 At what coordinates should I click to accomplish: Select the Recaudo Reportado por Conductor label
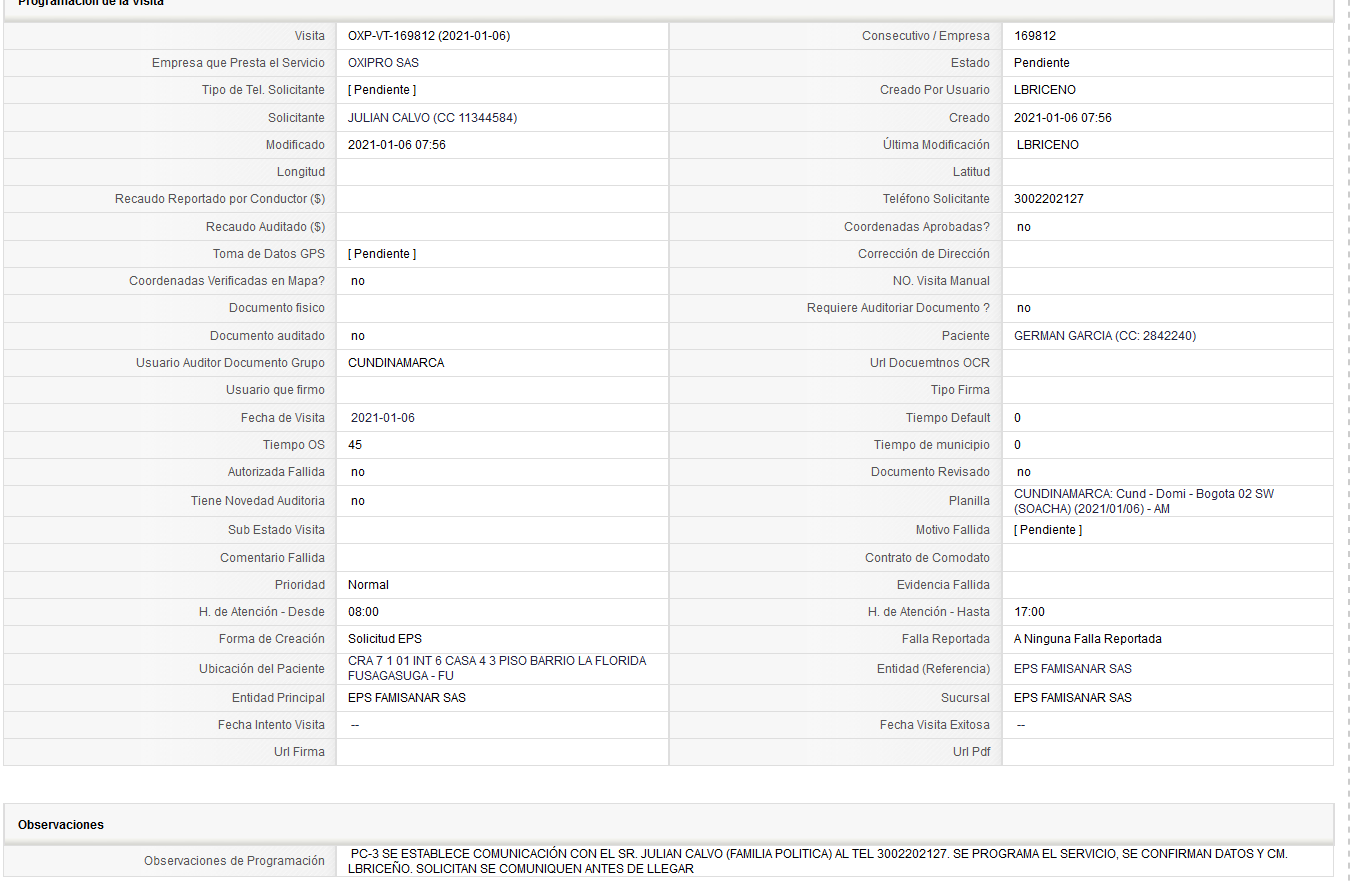pos(220,199)
